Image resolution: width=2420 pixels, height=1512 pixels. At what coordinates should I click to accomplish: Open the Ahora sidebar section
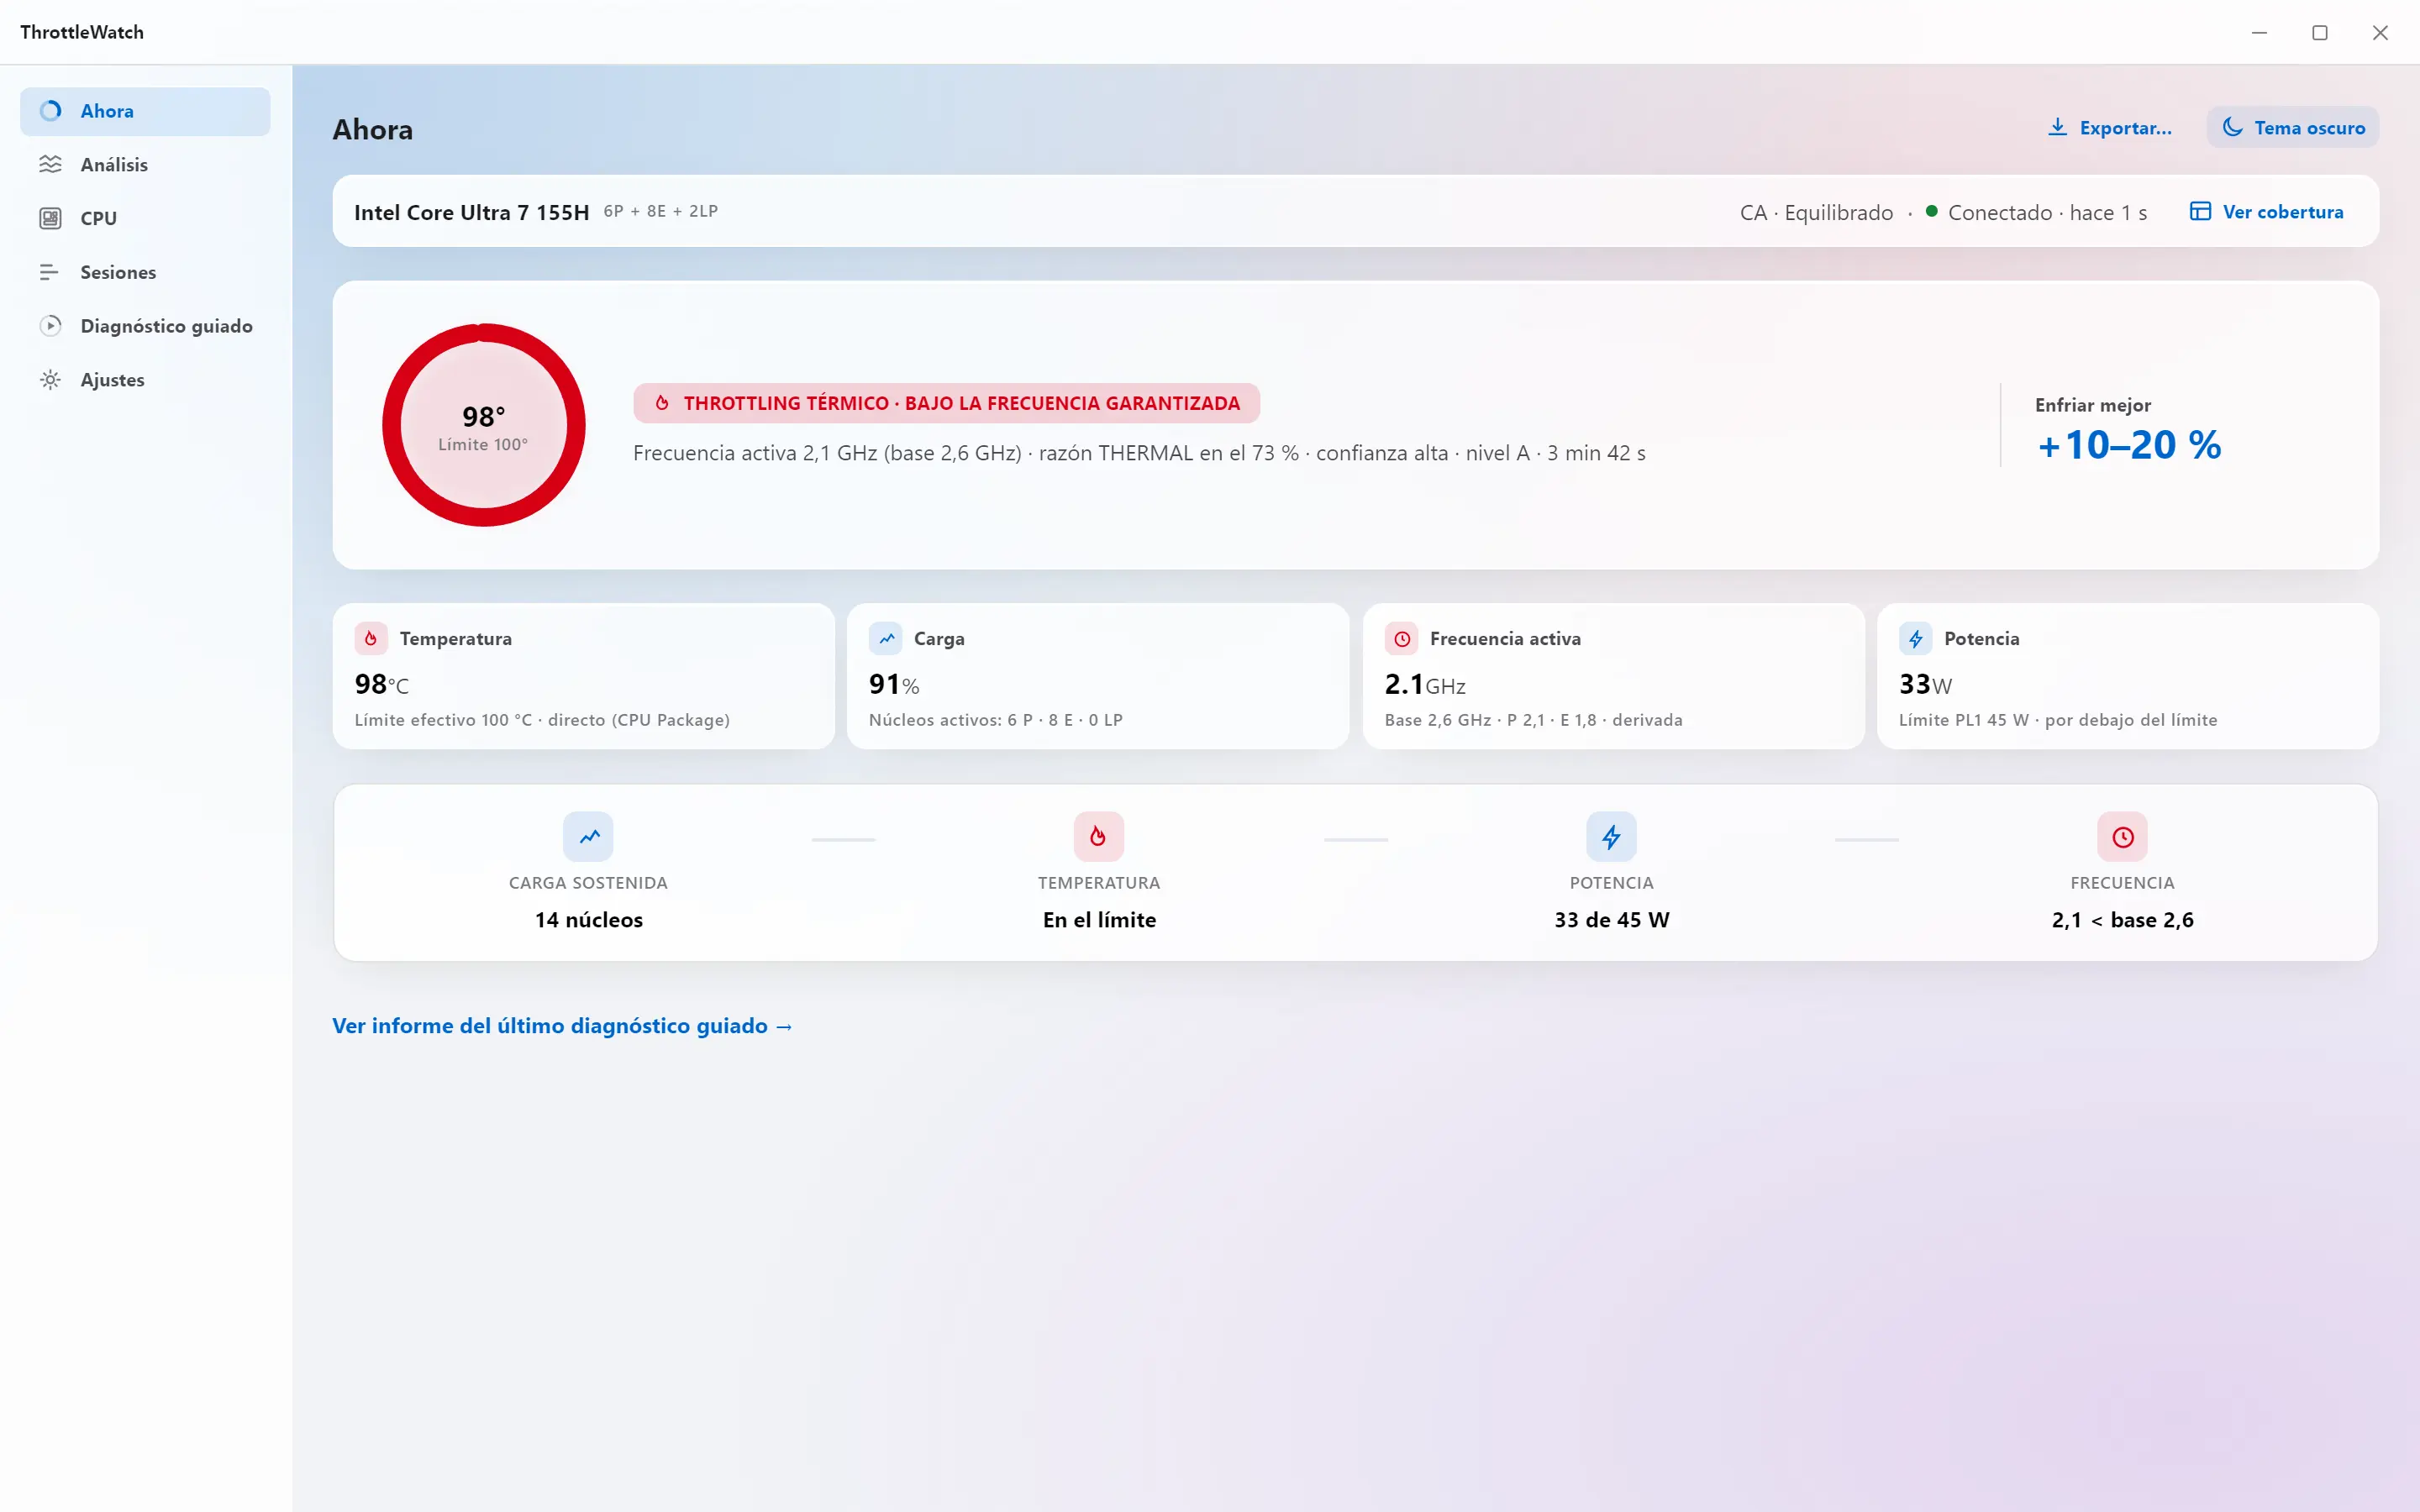(x=145, y=111)
